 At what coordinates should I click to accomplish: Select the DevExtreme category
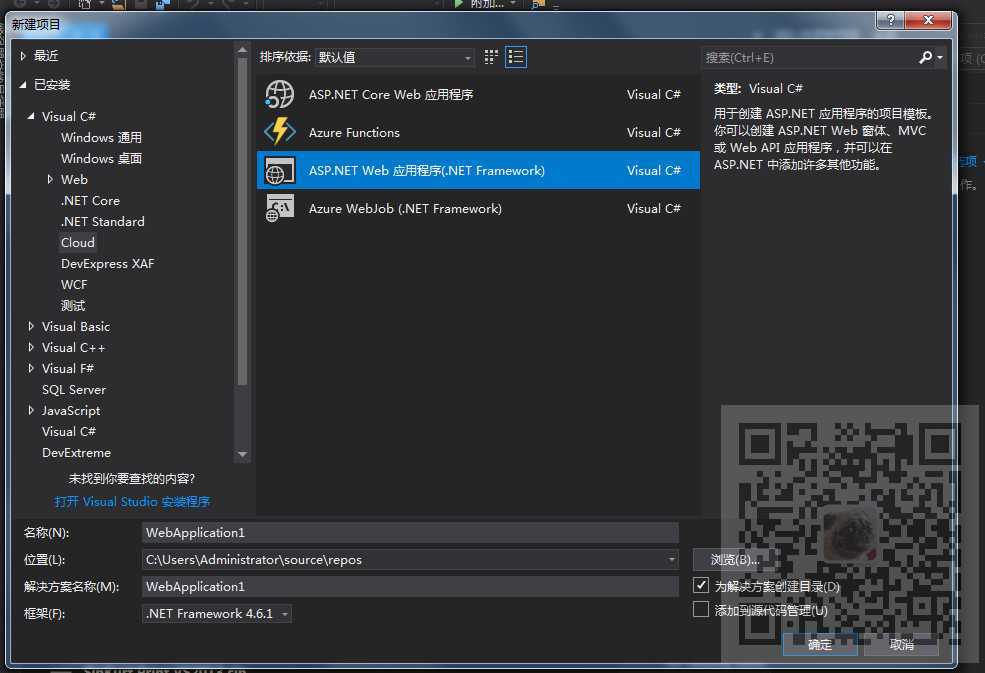(x=76, y=452)
